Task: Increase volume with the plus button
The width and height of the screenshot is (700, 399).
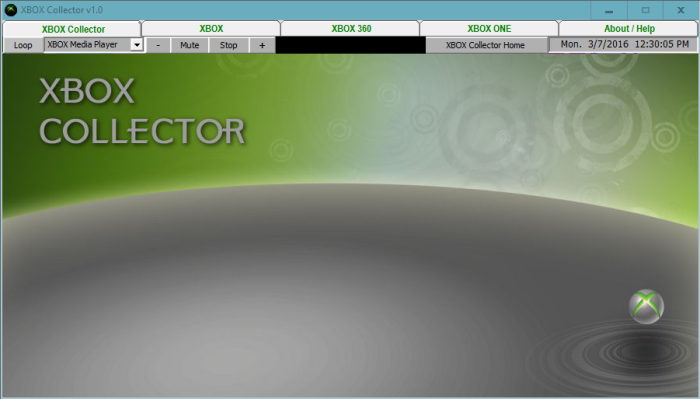Action: [x=262, y=45]
